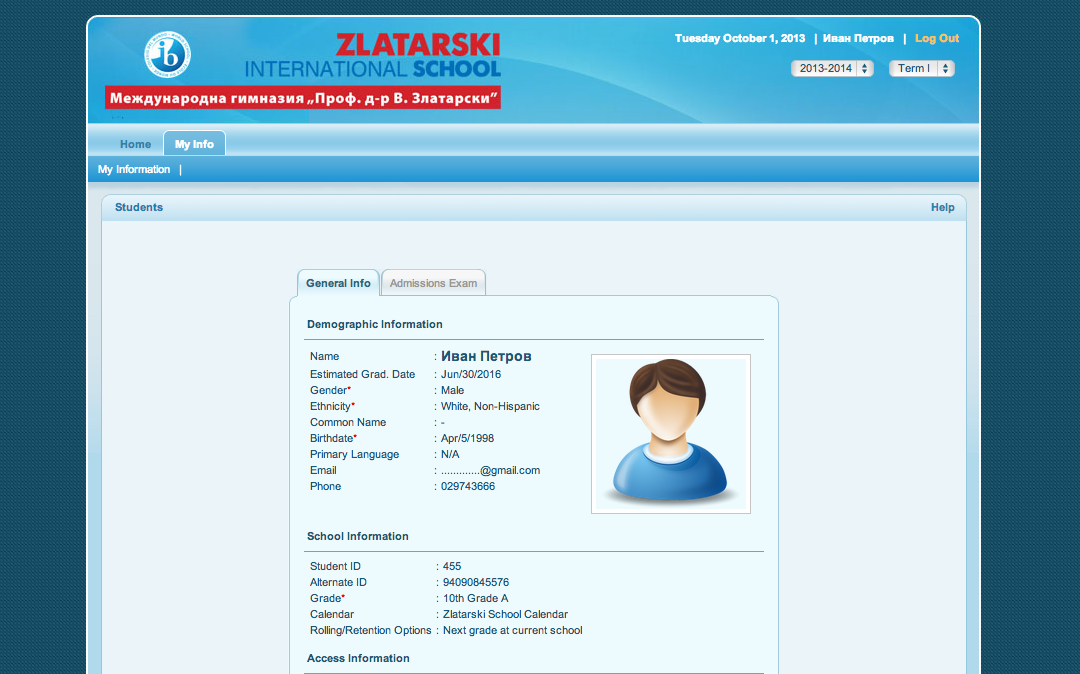Image resolution: width=1080 pixels, height=674 pixels.
Task: Click the Student ID value 455
Action: point(452,566)
